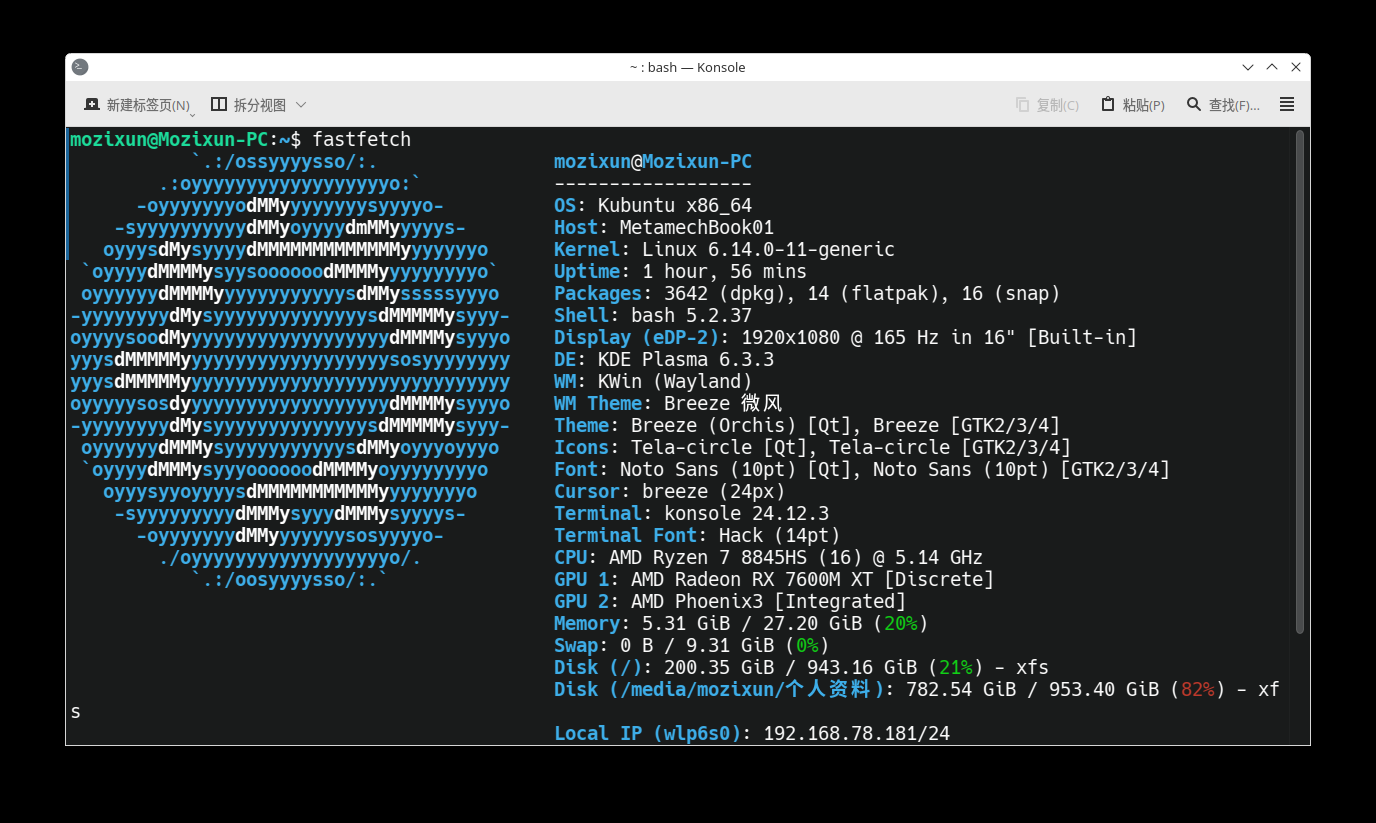Open a new tab with 新建标签页
This screenshot has width=1376, height=823.
click(137, 105)
